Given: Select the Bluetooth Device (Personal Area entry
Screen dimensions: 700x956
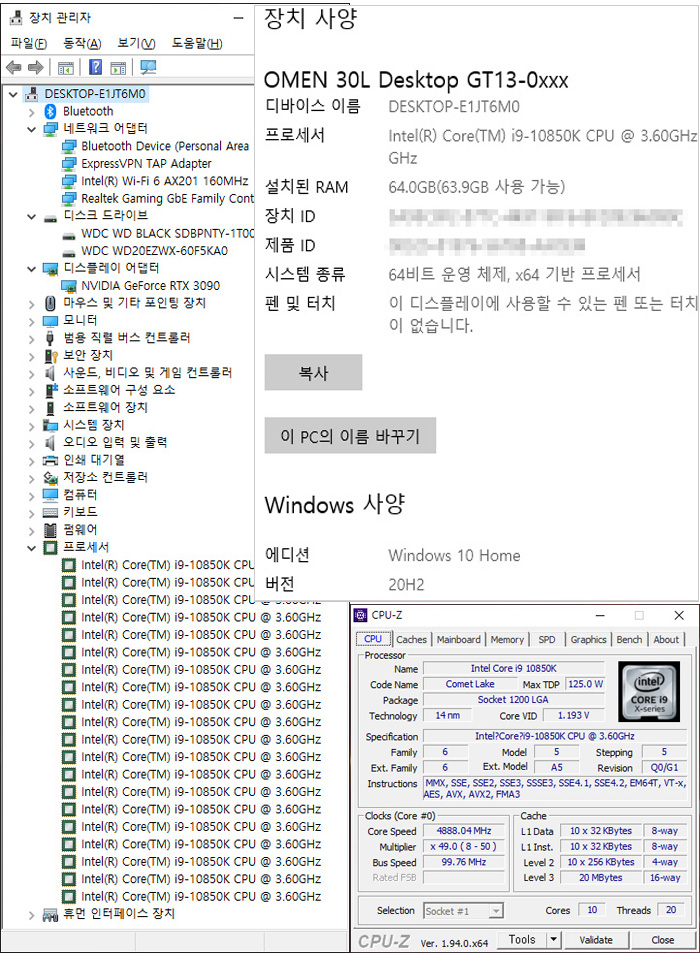Looking at the screenshot, I should 165,146.
